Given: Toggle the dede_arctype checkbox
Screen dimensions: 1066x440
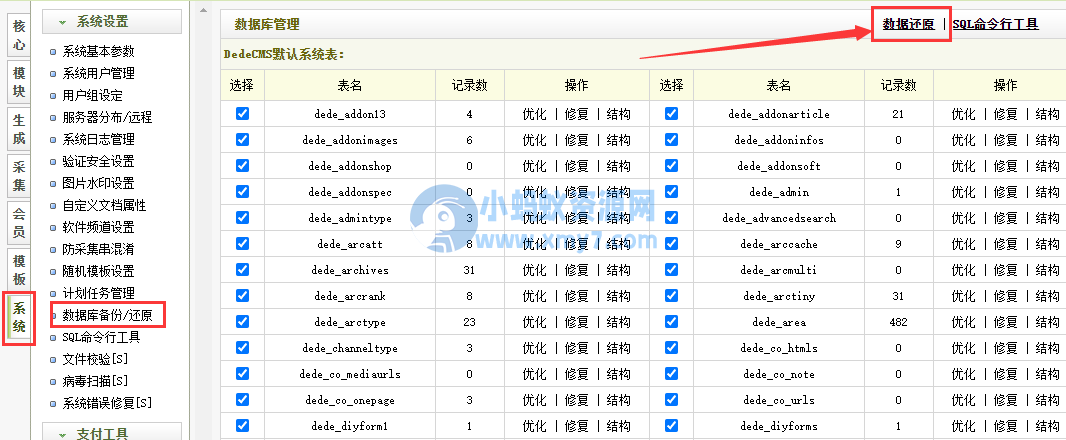Looking at the screenshot, I should (x=242, y=322).
